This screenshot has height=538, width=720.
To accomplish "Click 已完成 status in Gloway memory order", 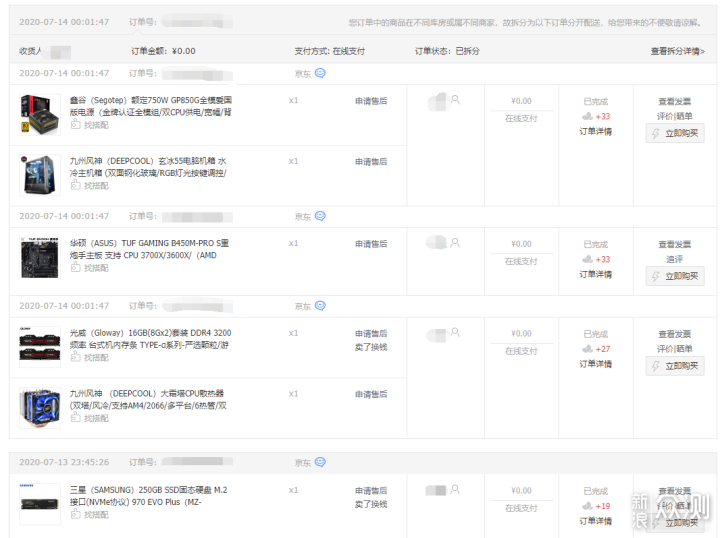I will [596, 334].
